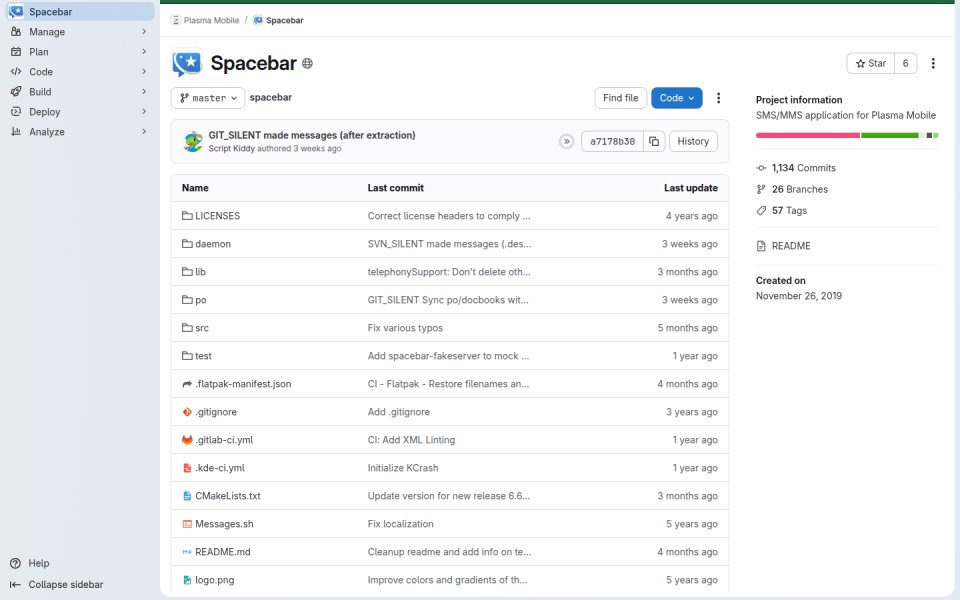Open Build in the sidebar
960x600 pixels.
point(80,92)
